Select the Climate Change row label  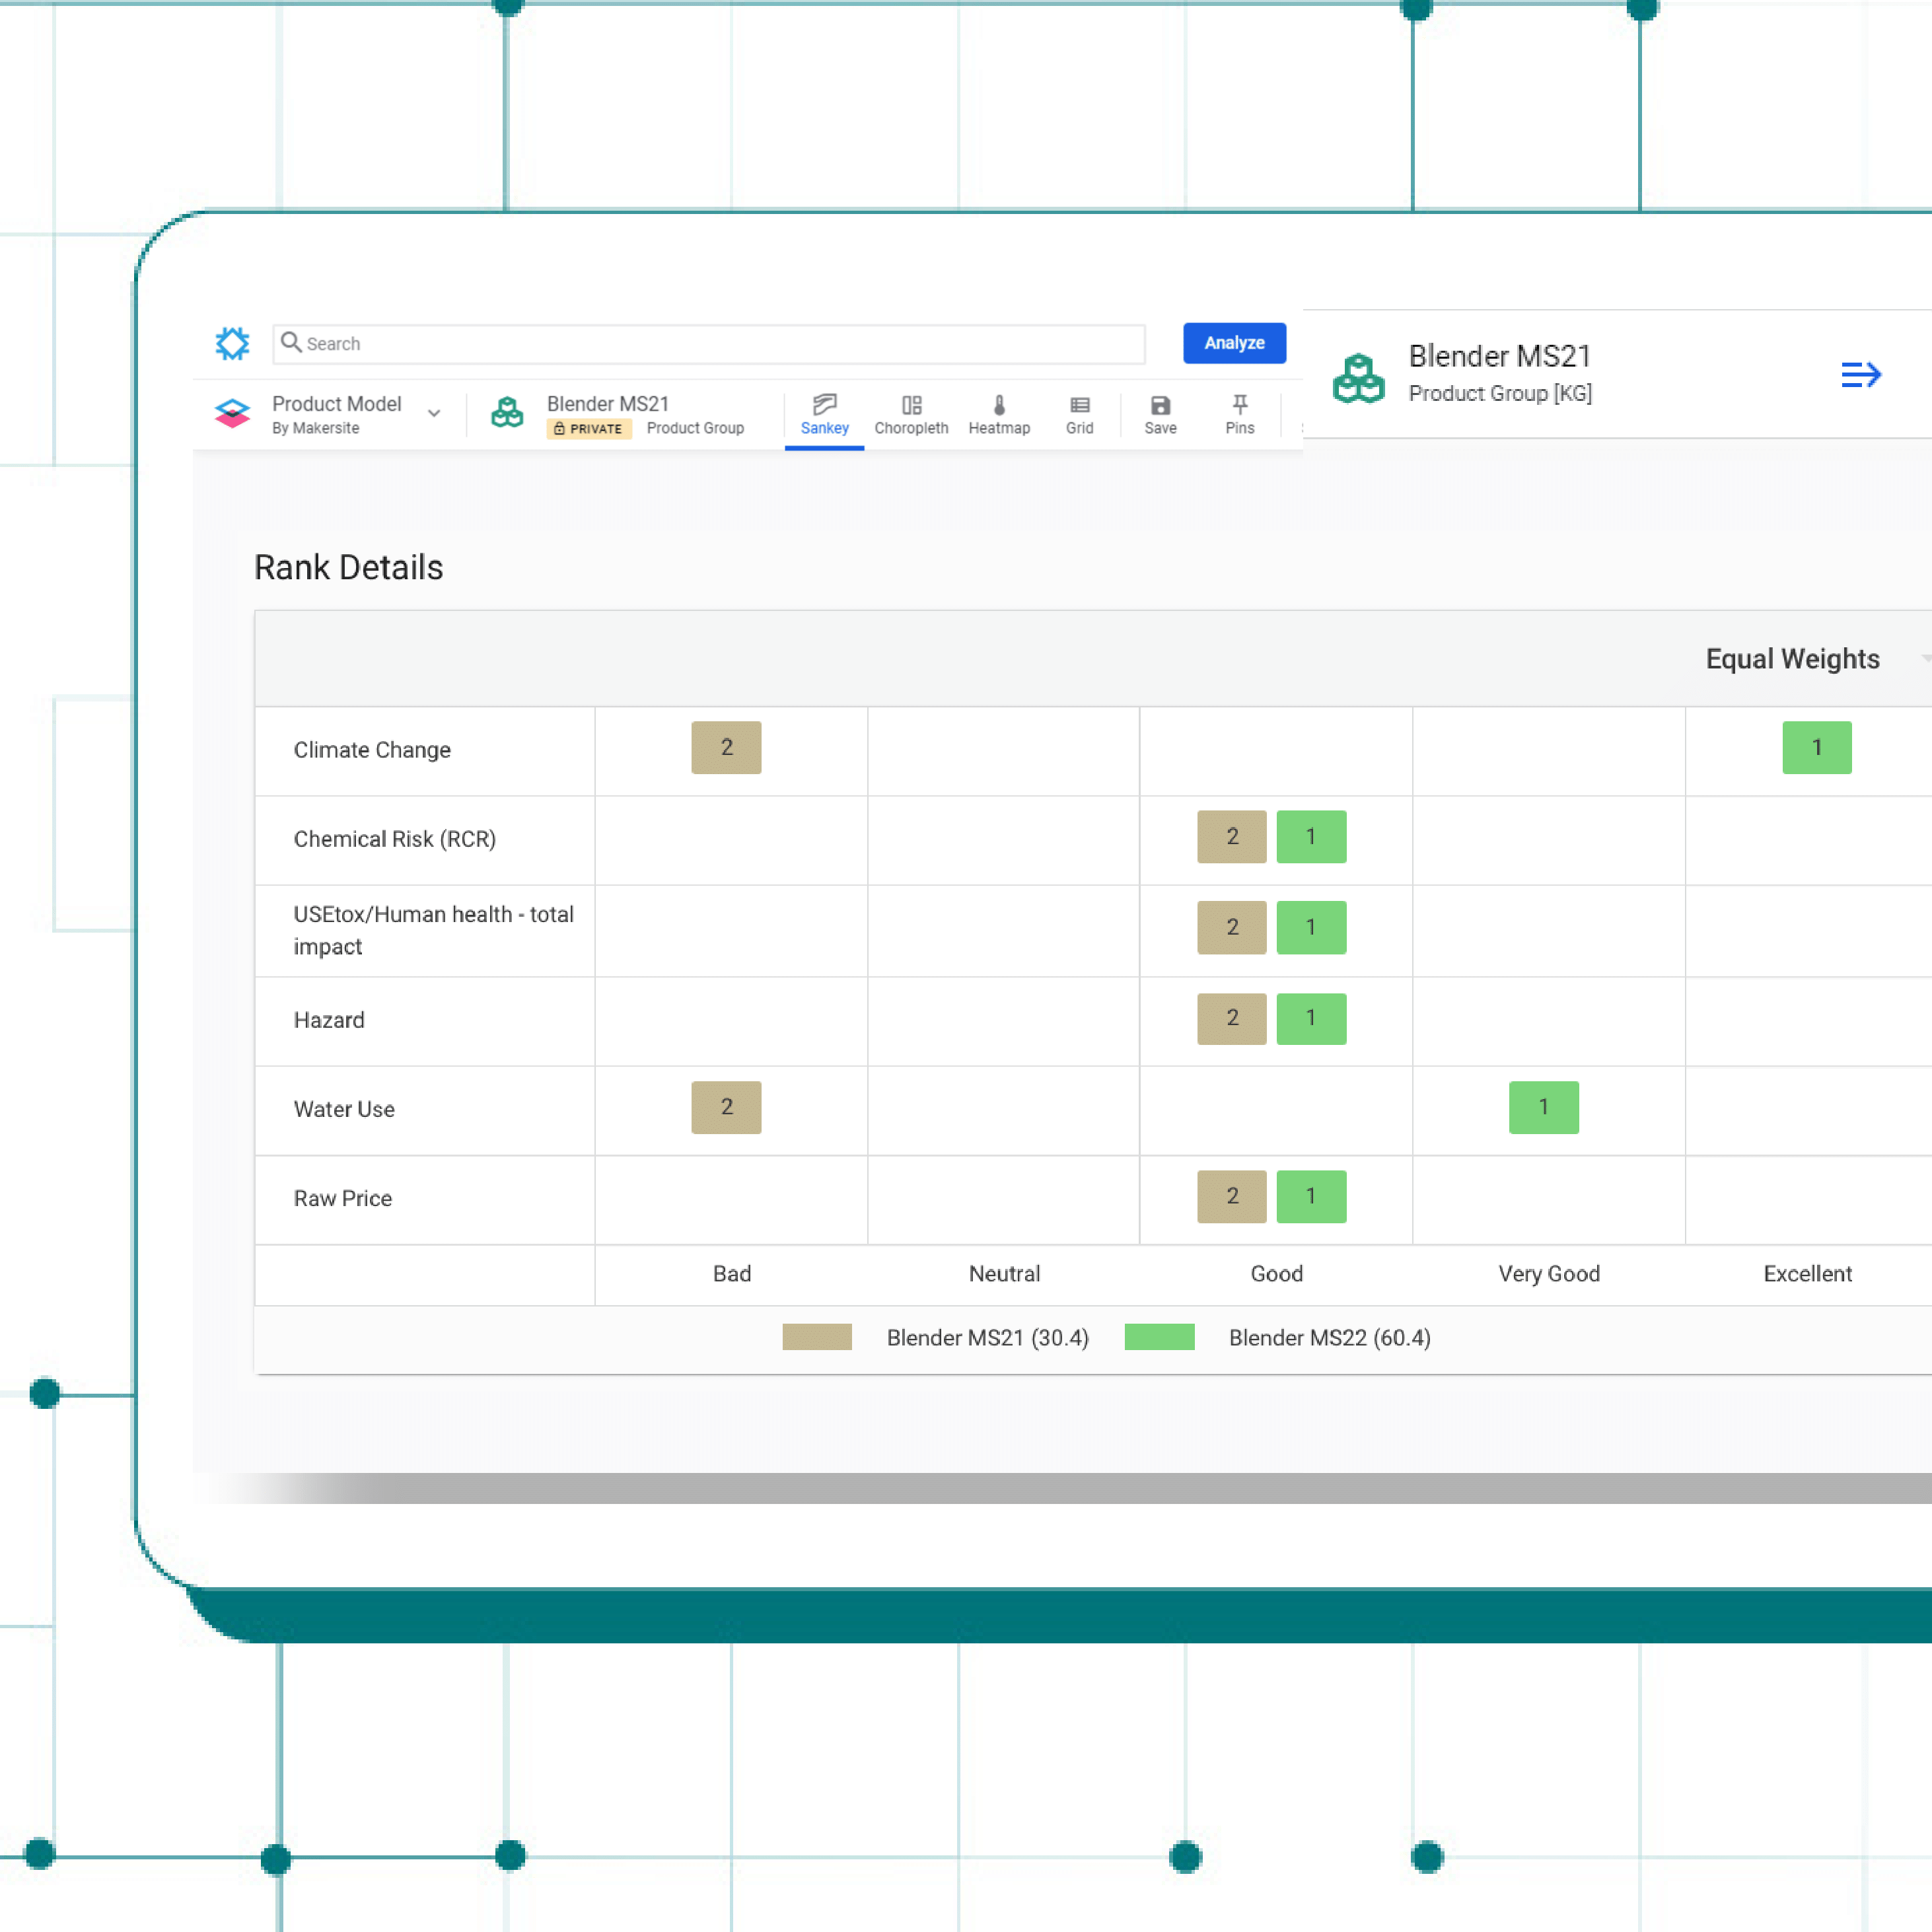pyautogui.click(x=372, y=750)
